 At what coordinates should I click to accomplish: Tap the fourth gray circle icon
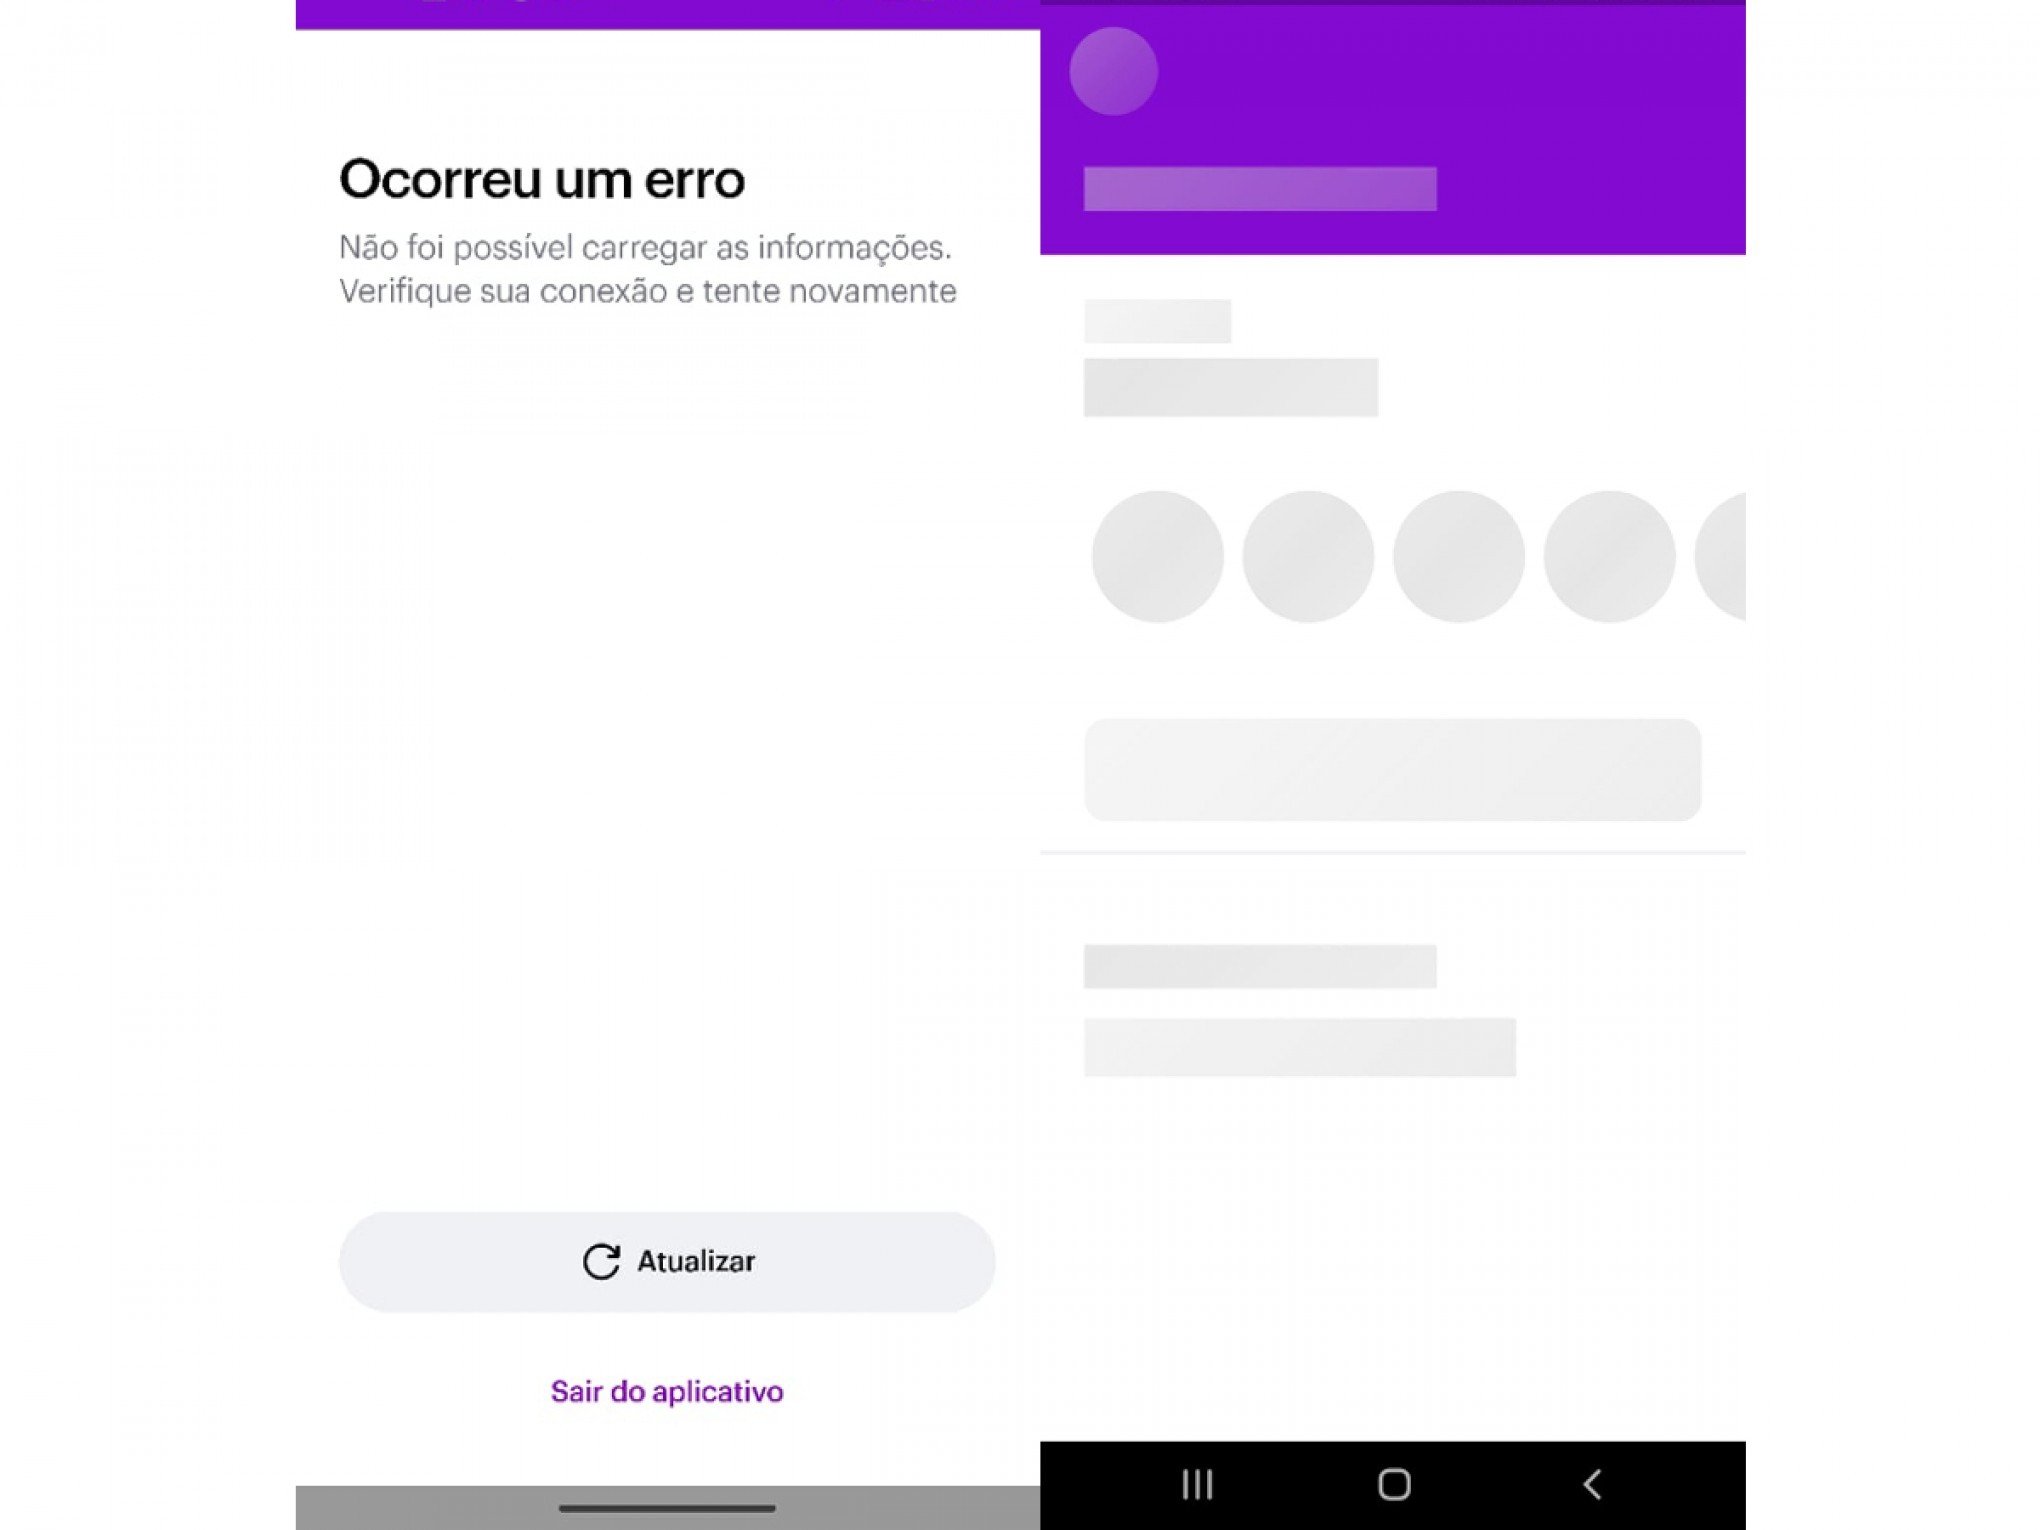[1606, 554]
